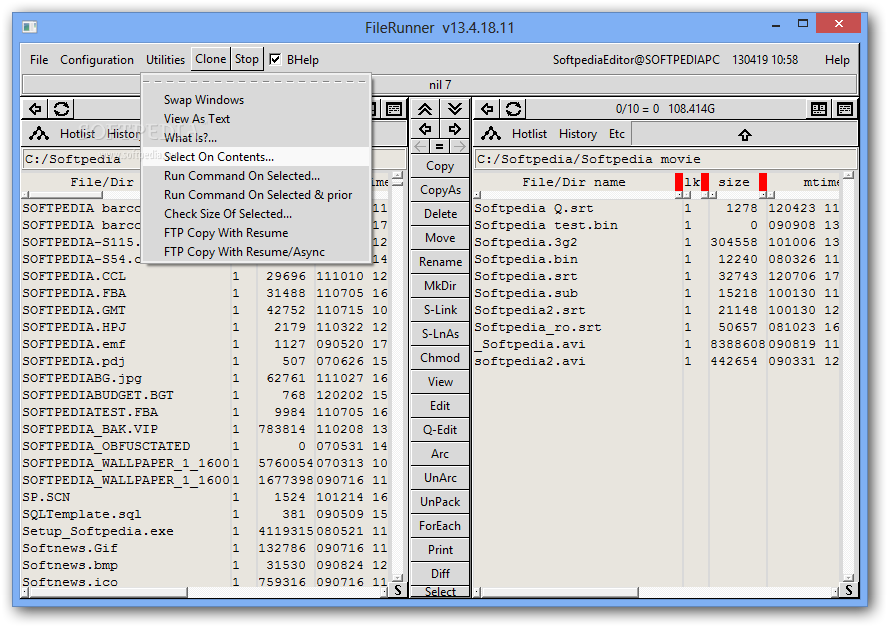The width and height of the screenshot is (888, 627).
Task: Click the FileRunner application icon in title bar
Action: point(29,27)
